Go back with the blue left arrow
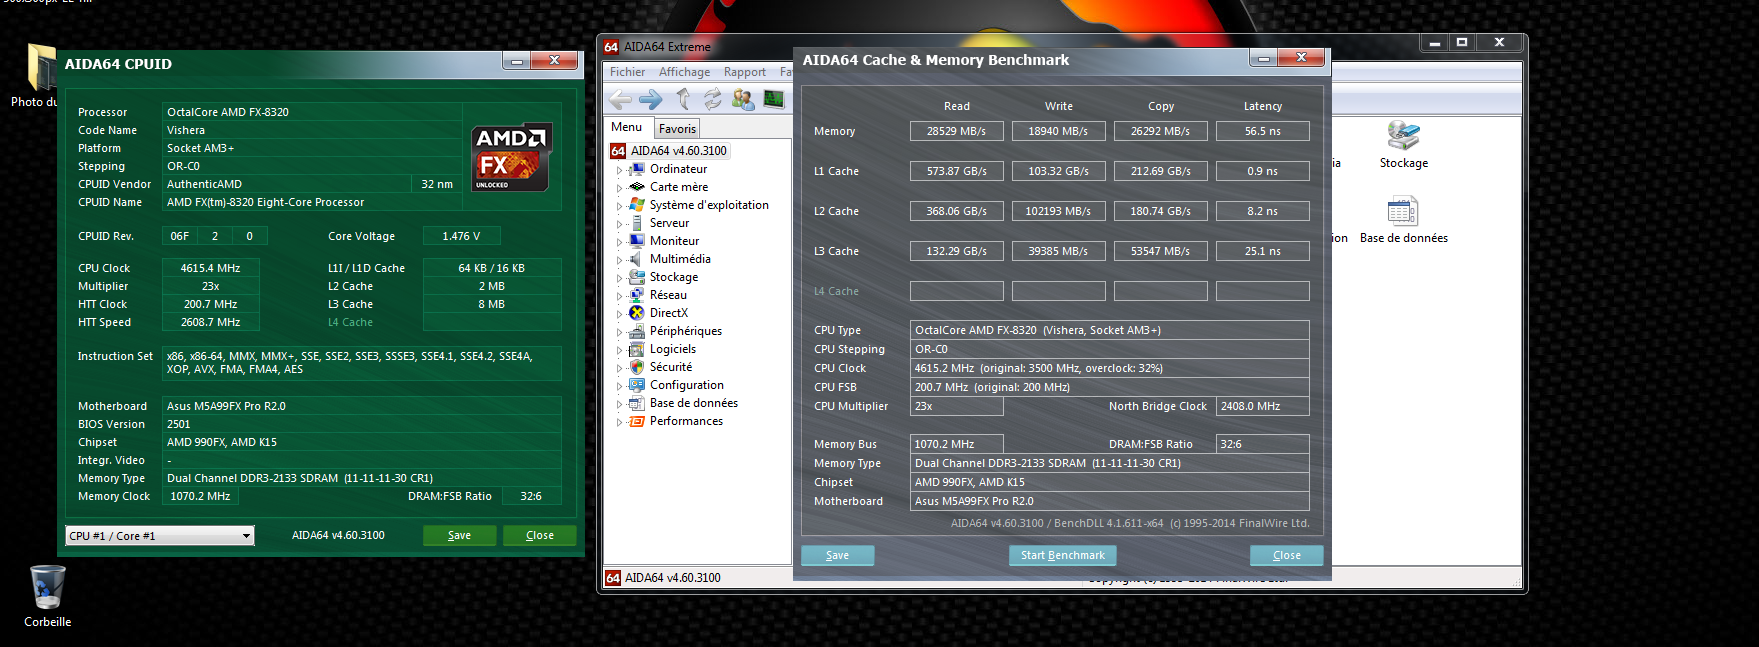Viewport: 1759px width, 647px height. (620, 99)
